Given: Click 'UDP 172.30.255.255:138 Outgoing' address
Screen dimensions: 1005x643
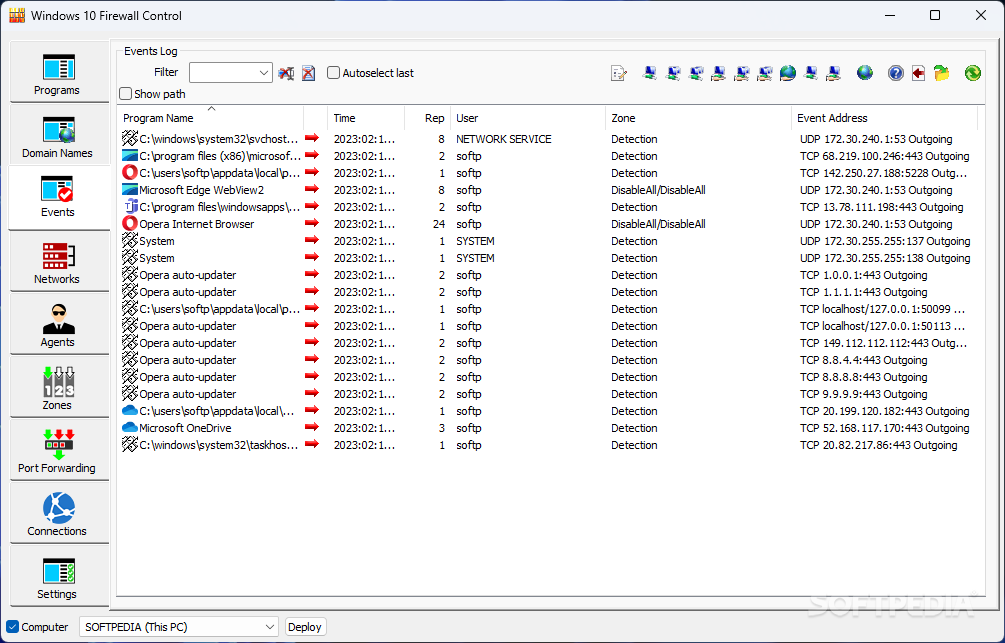Looking at the screenshot, I should (x=885, y=258).
